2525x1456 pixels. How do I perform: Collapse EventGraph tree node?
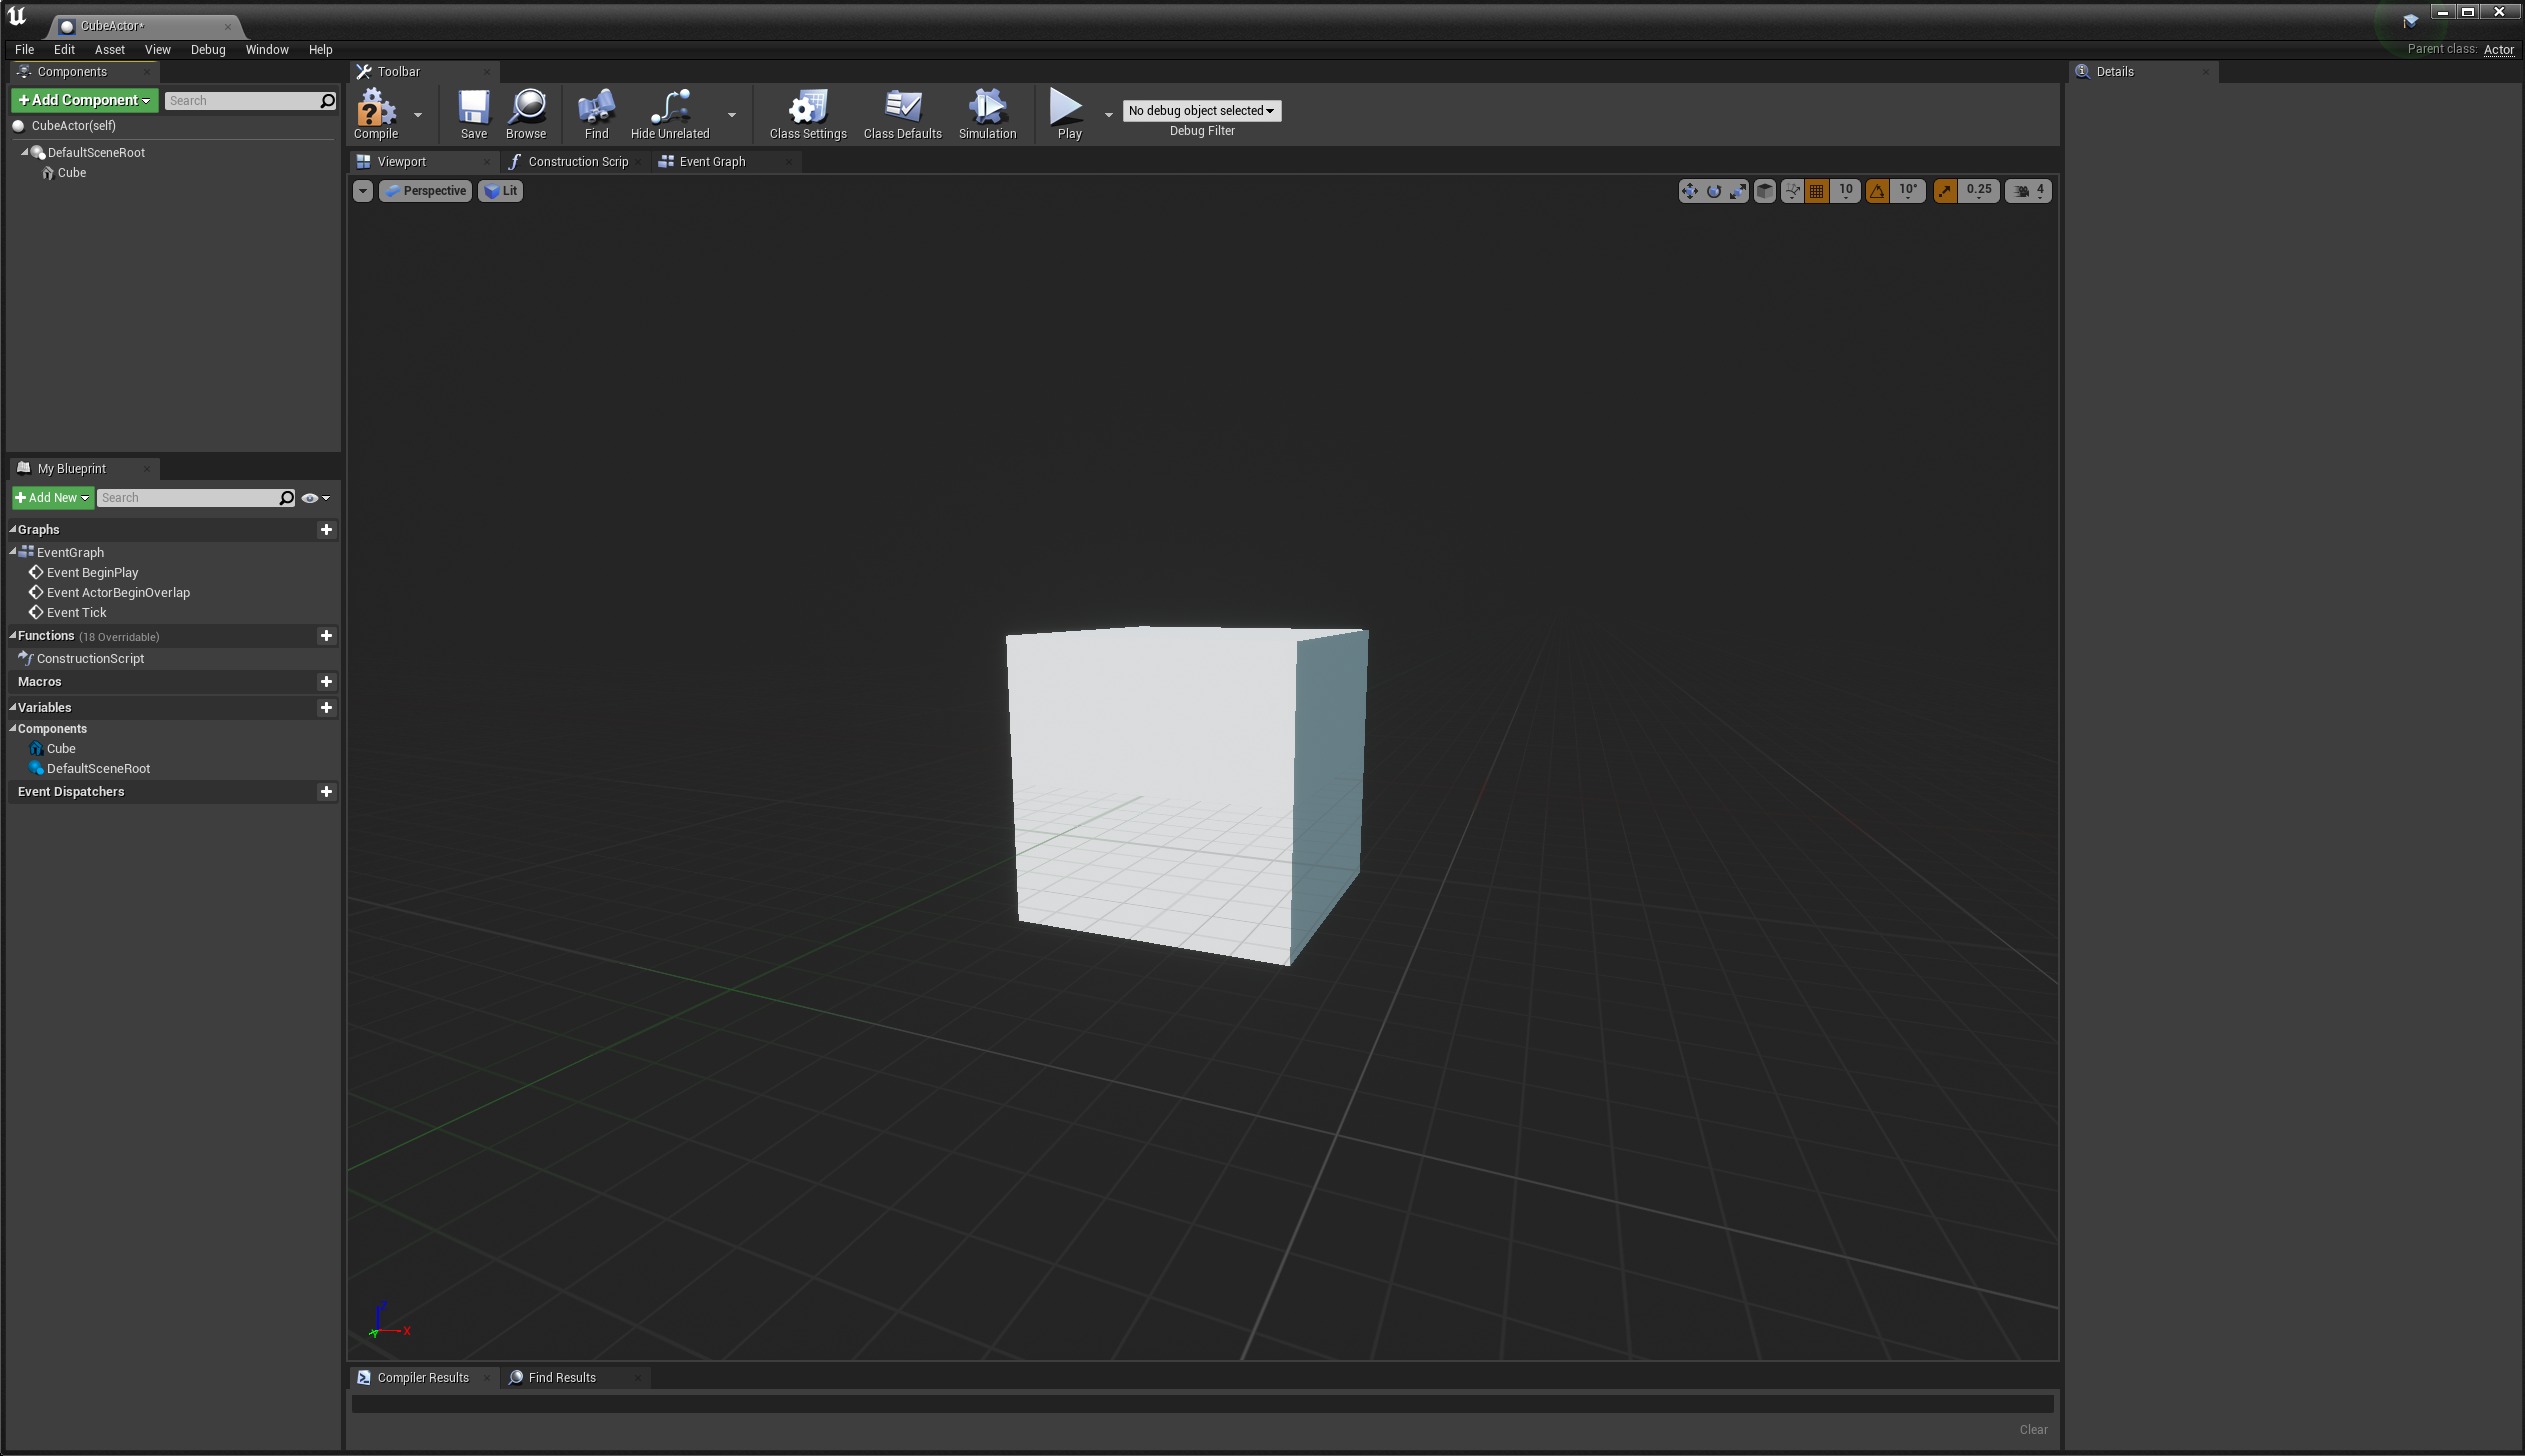[13, 552]
